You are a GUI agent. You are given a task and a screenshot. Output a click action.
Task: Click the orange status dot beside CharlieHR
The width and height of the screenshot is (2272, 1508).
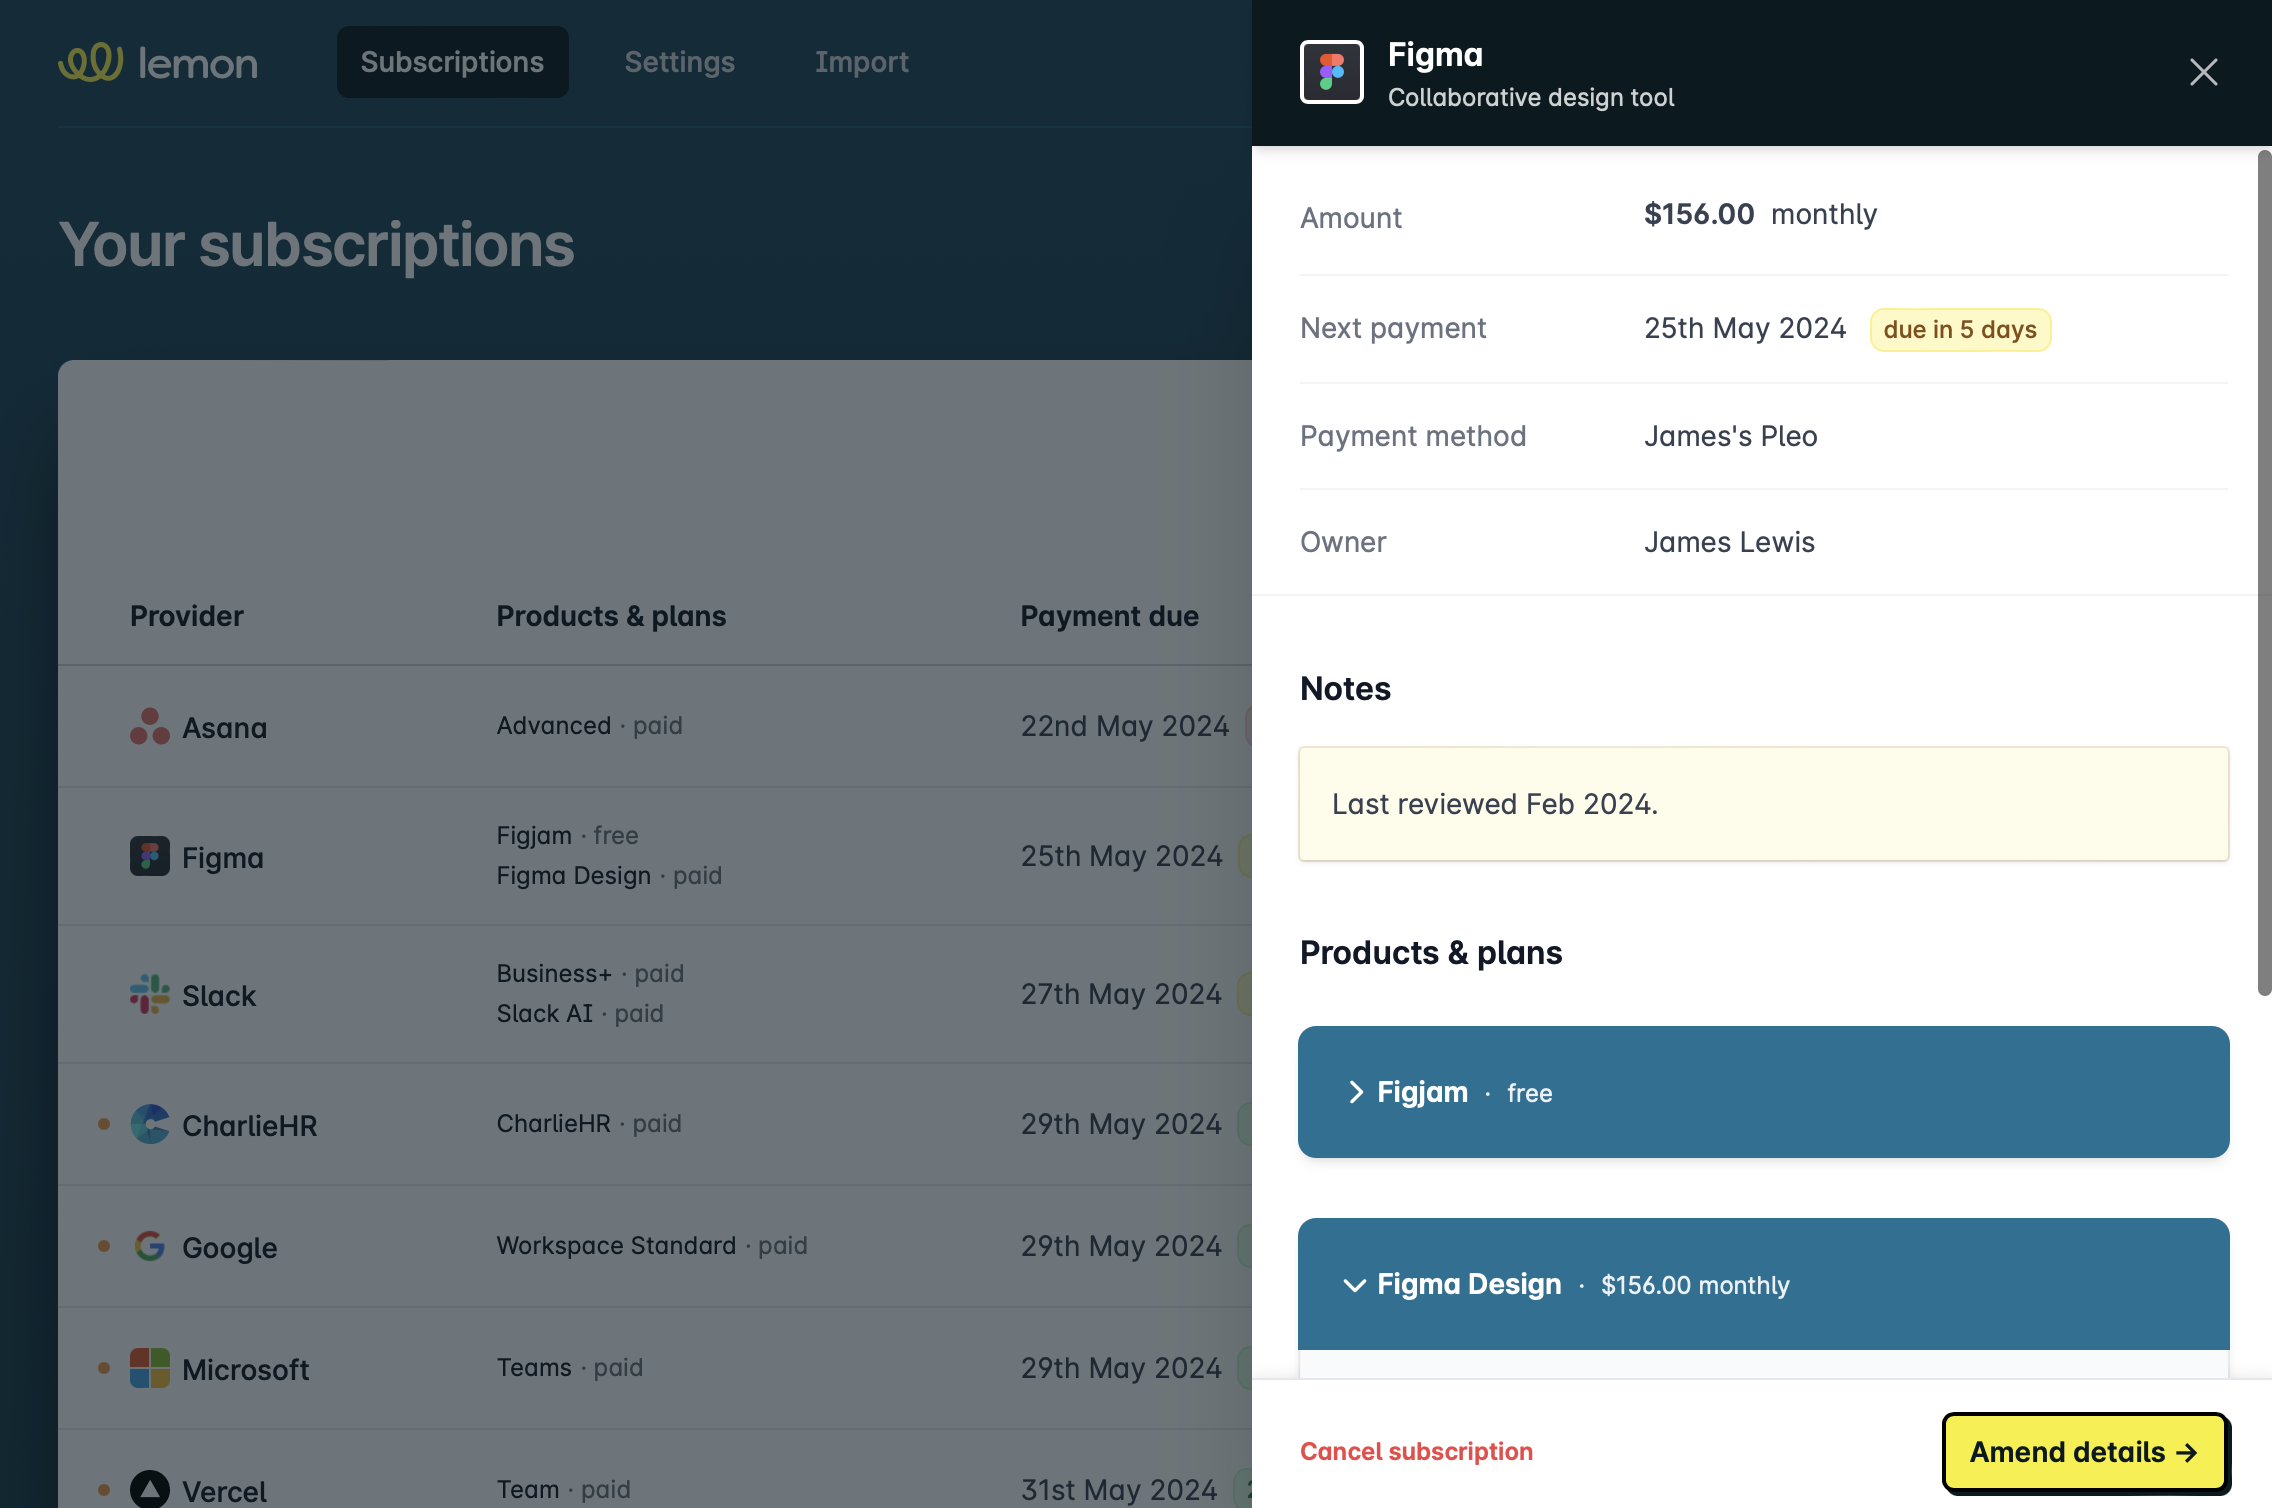(105, 1124)
